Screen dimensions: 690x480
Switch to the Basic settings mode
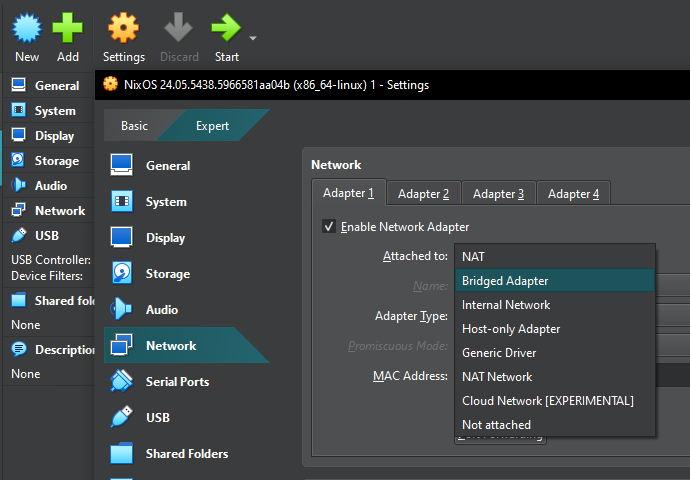[134, 126]
